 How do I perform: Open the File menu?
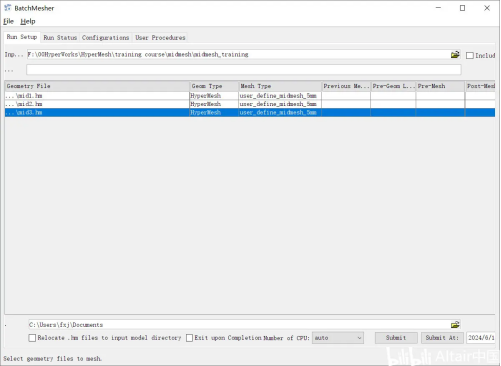pyautogui.click(x=8, y=21)
